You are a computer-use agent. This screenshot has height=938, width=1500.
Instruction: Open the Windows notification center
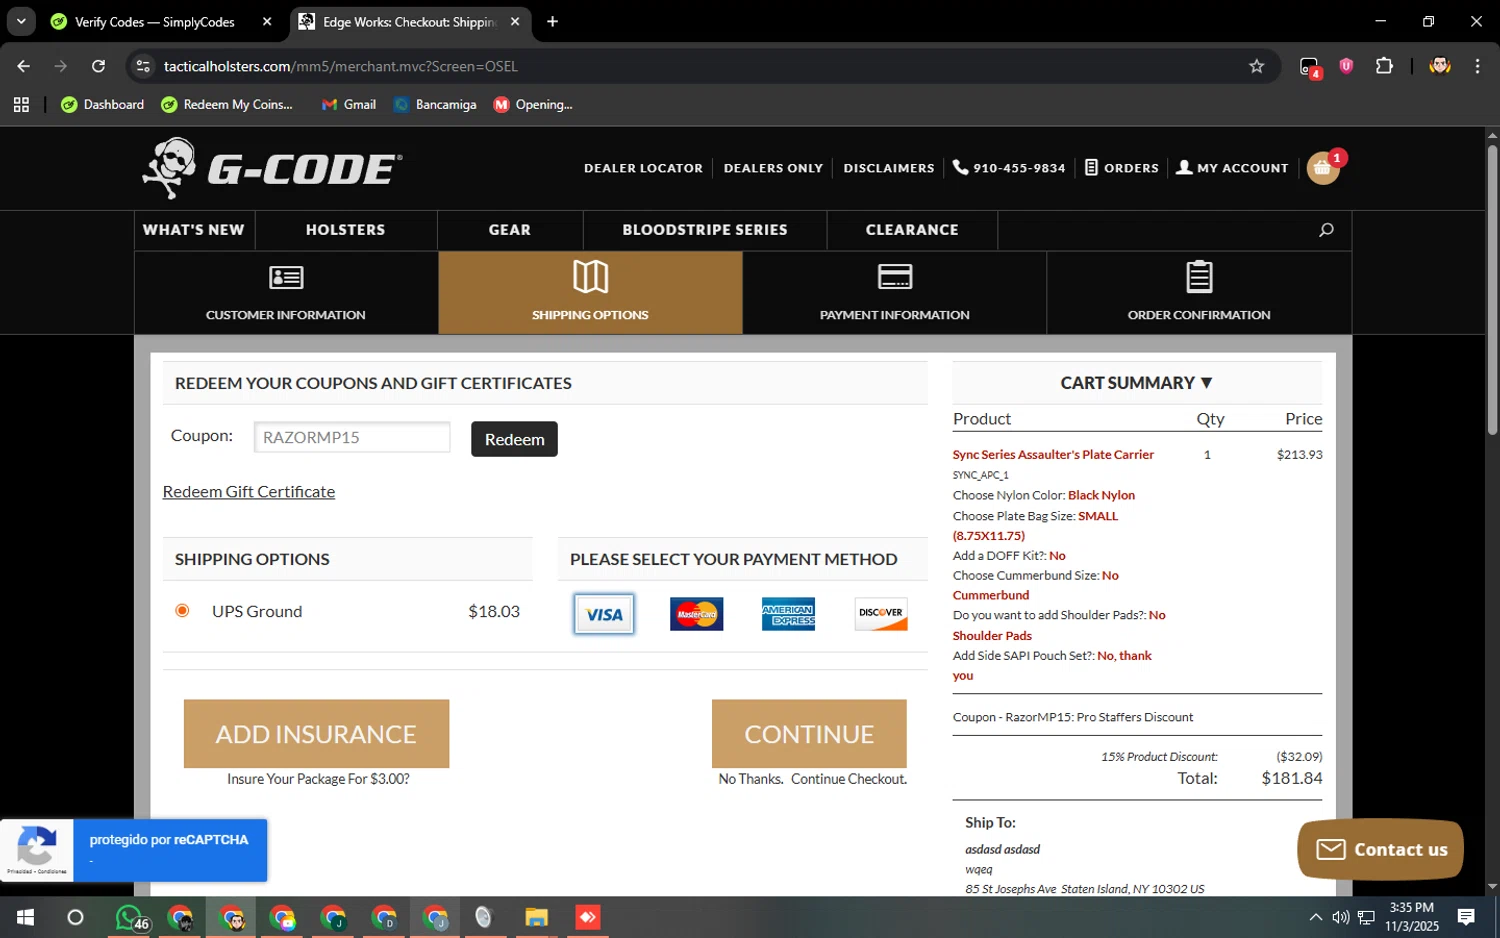(1466, 917)
